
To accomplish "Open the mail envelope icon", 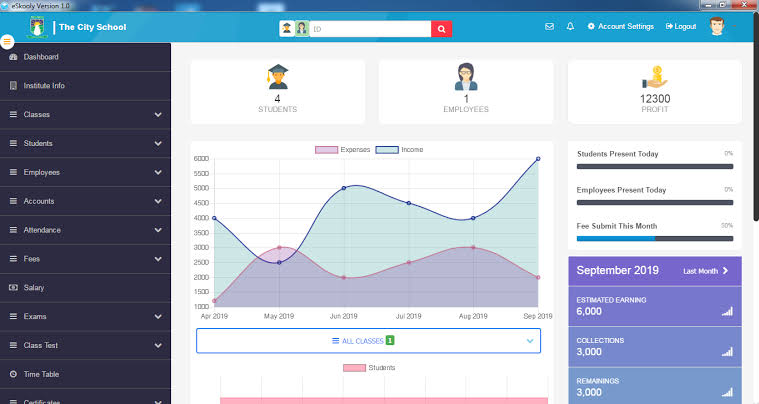I will click(x=549, y=27).
